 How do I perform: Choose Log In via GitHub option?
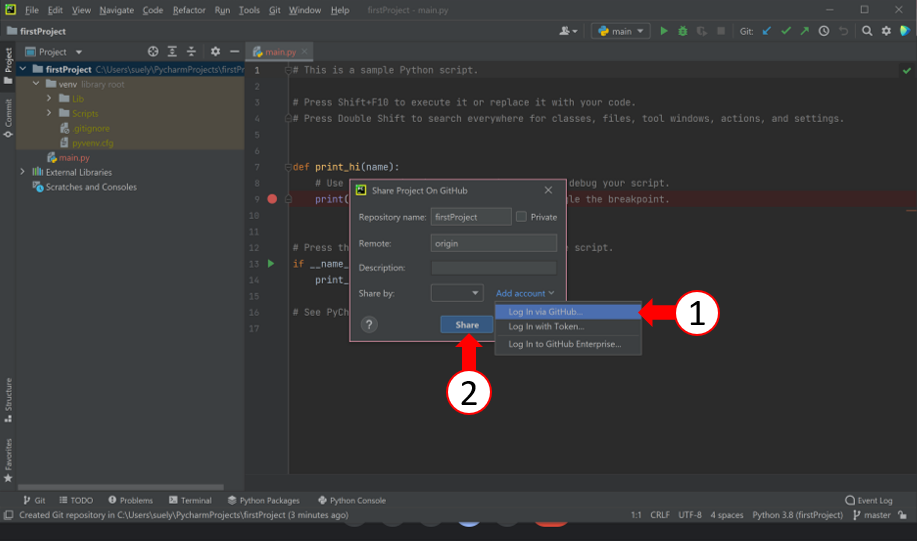(568, 312)
